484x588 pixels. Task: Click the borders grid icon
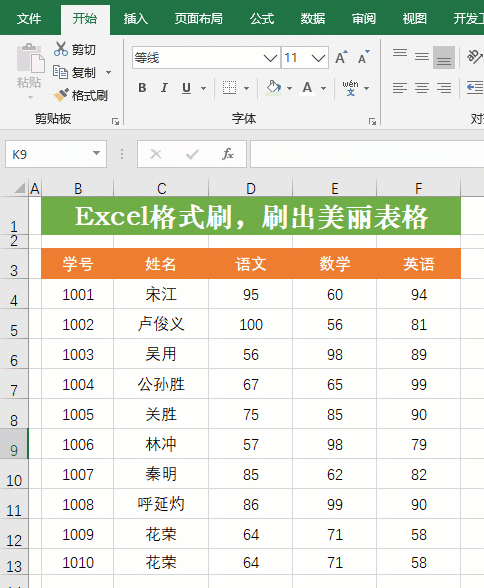[x=229, y=88]
